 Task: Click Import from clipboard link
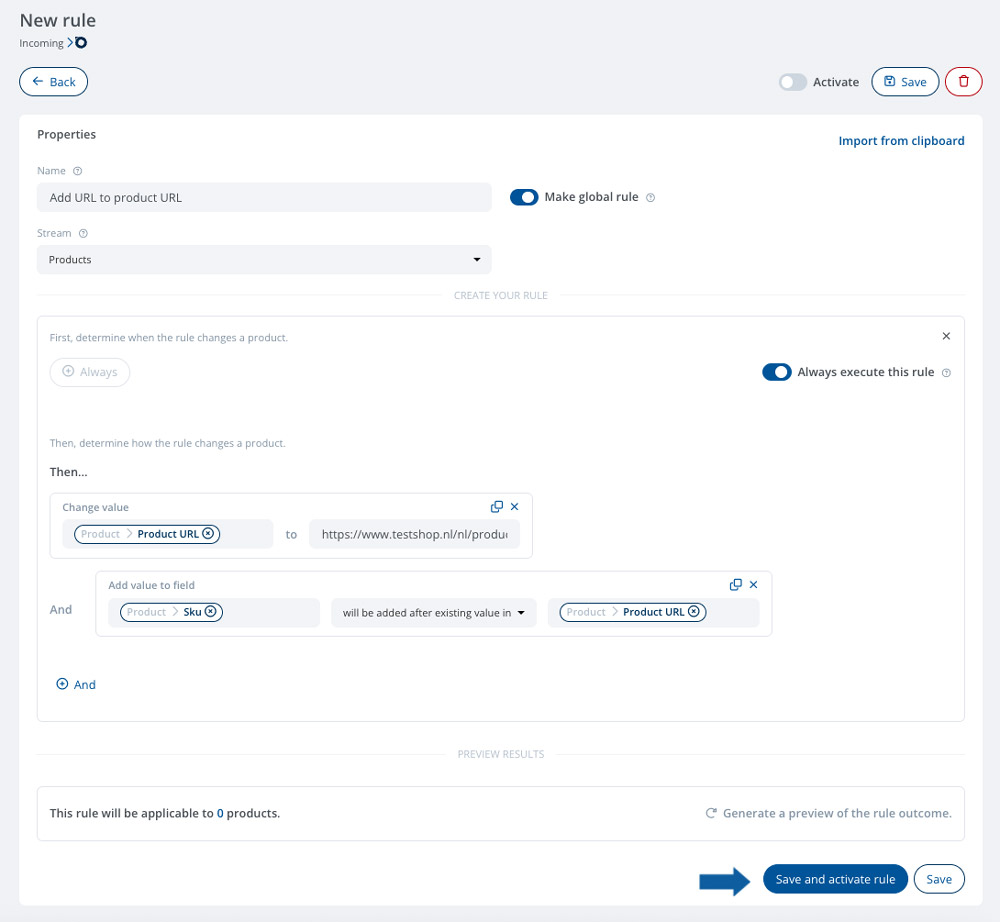(901, 141)
